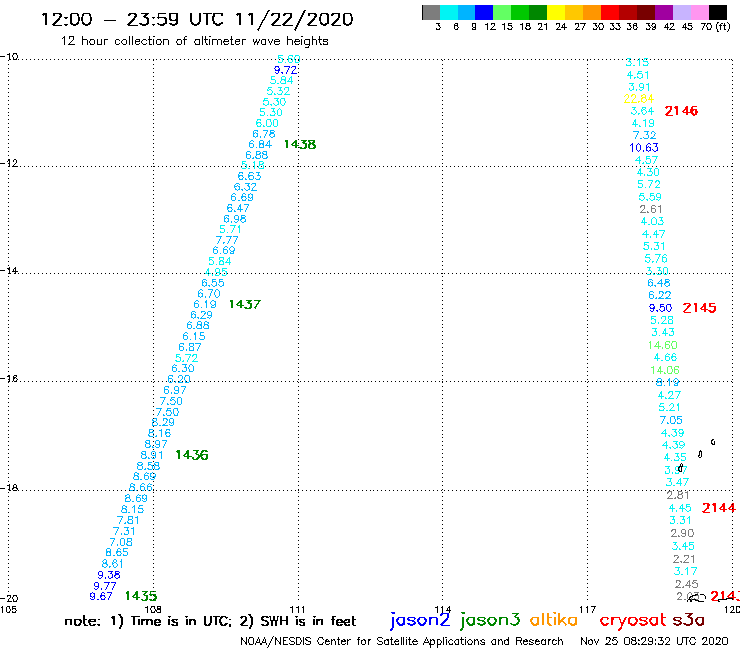Viewport: 740px width, 650px height.
Task: Click the longitude axis label 108
Action: tap(153, 609)
